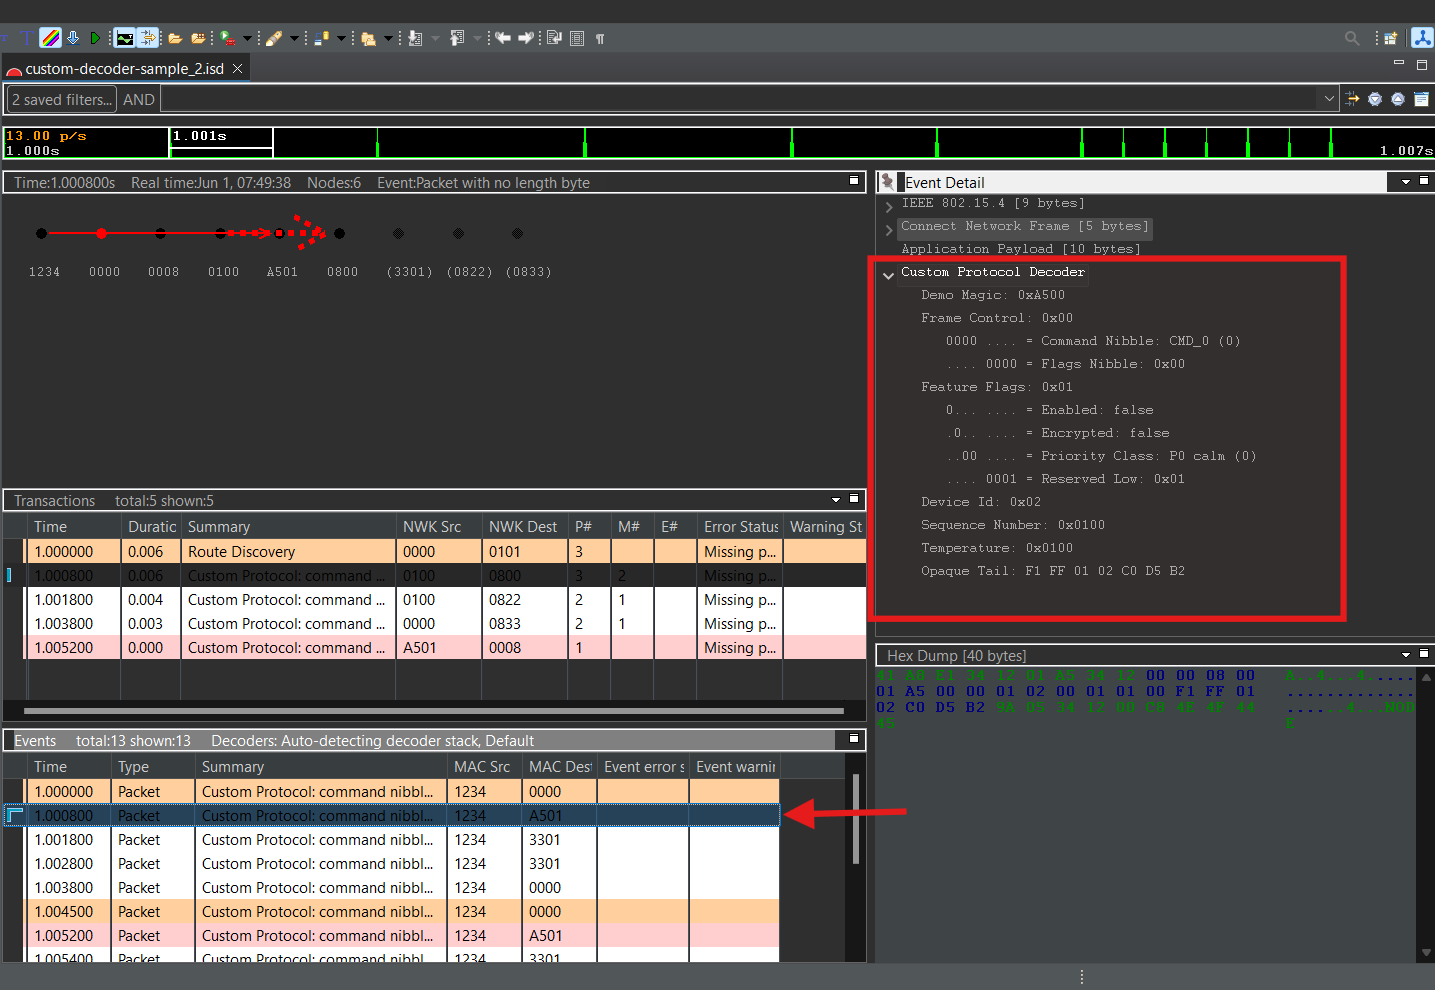Select the Opaque Tail field line
The height and width of the screenshot is (990, 1435).
(1052, 571)
